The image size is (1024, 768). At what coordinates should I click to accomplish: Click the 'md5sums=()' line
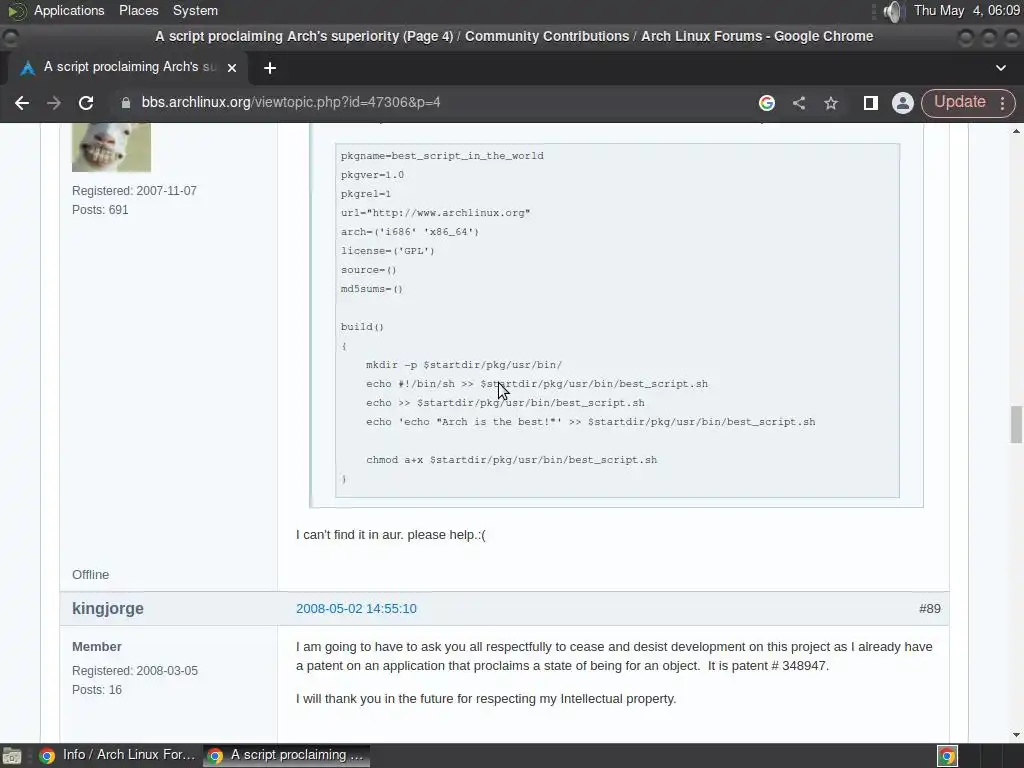[372, 289]
